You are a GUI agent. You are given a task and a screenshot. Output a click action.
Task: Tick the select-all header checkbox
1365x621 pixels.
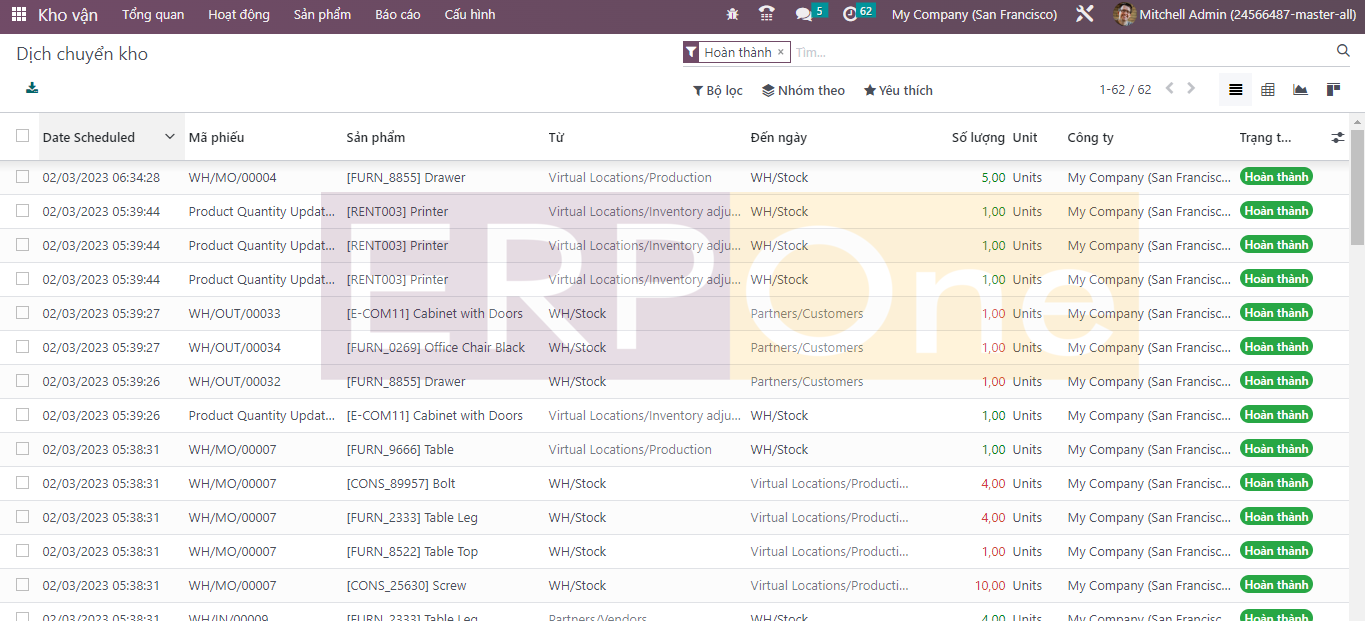coord(22,137)
